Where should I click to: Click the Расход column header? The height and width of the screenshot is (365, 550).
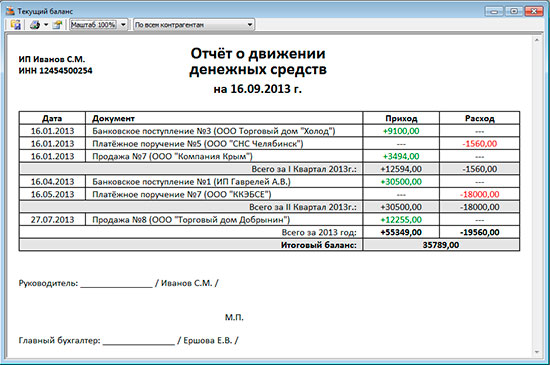[479, 118]
